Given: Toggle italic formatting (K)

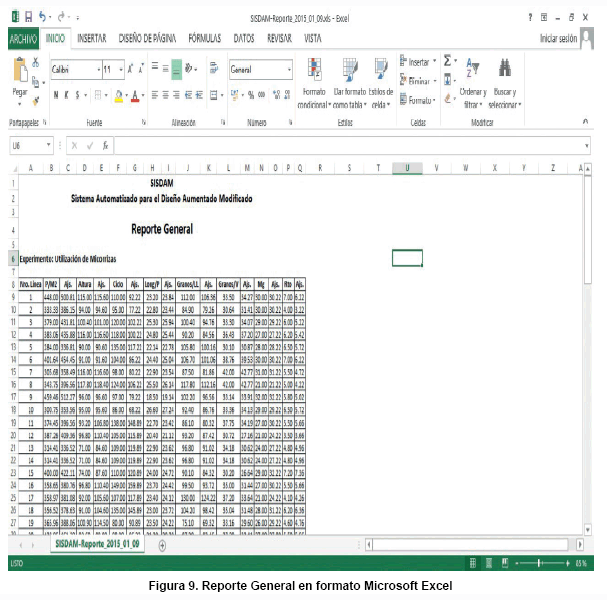Looking at the screenshot, I should pos(68,95).
